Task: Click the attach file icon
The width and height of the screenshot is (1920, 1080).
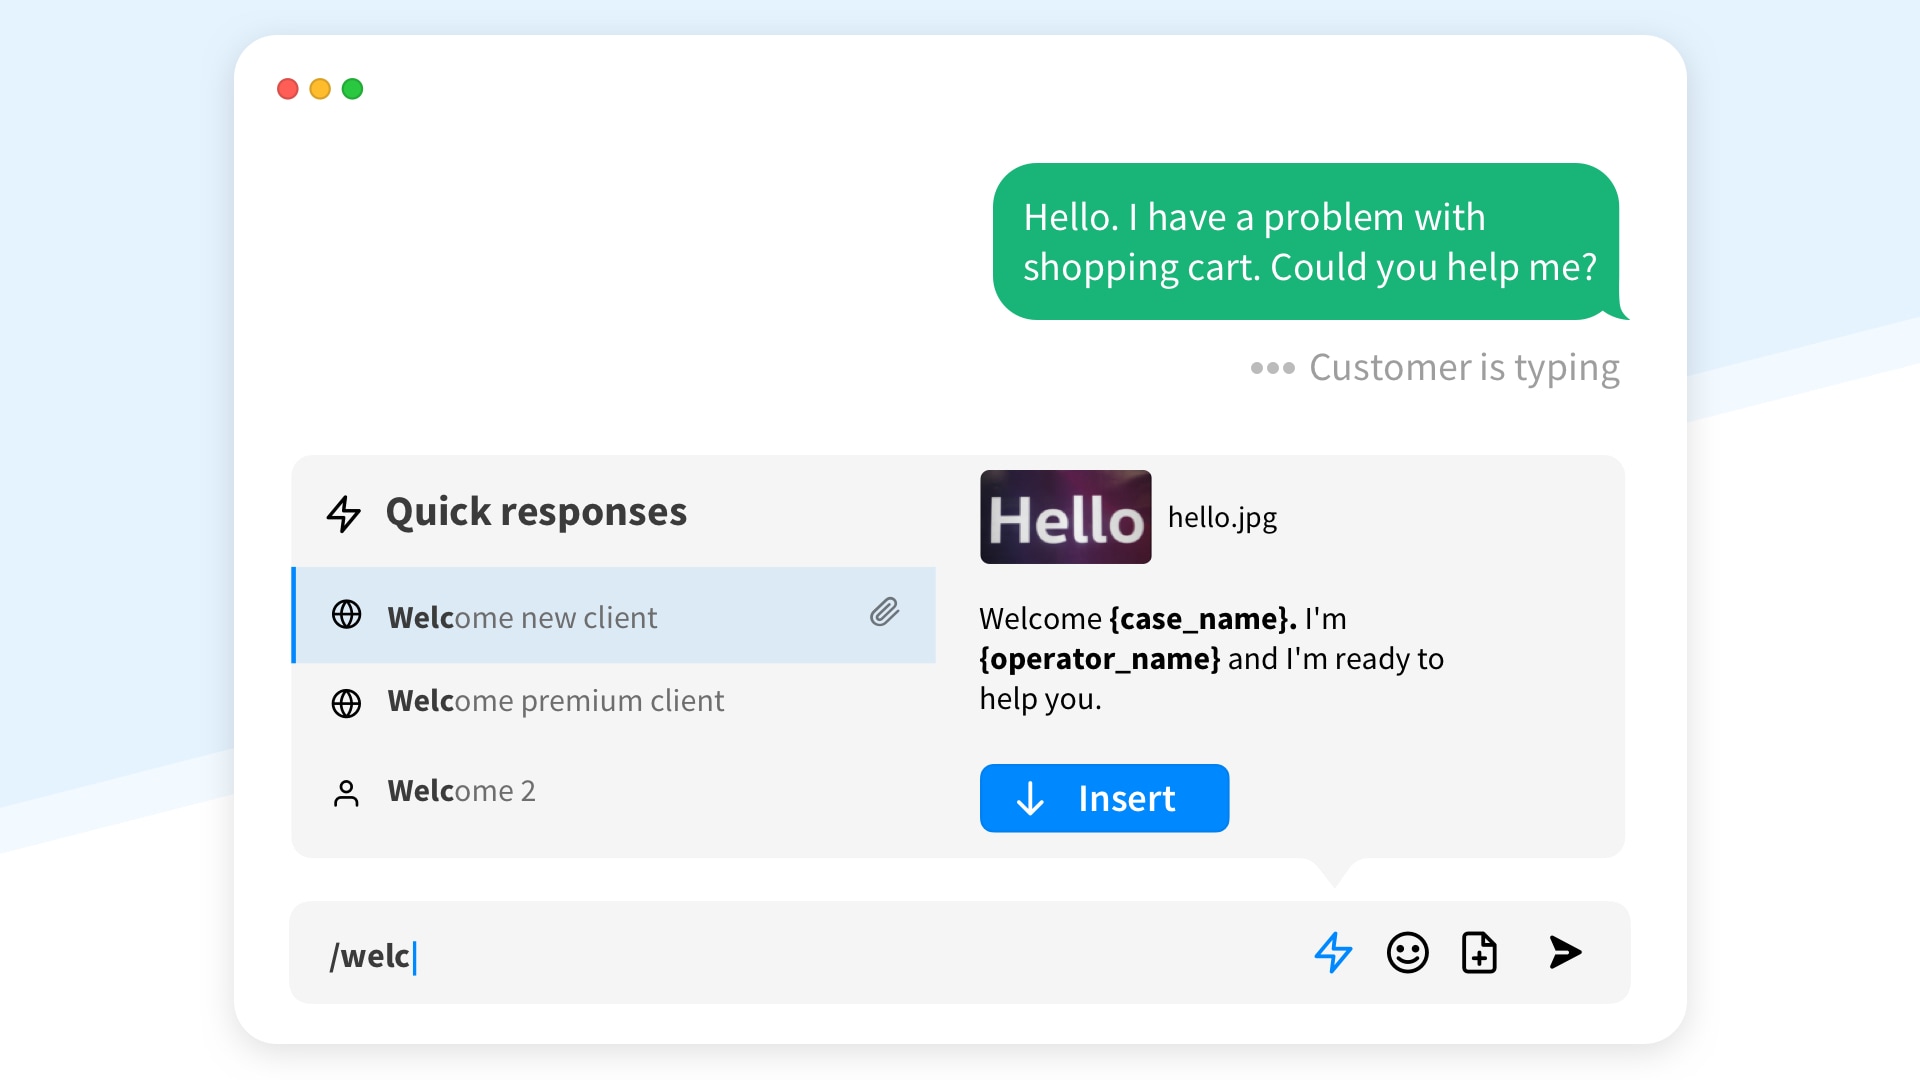Action: click(1479, 952)
